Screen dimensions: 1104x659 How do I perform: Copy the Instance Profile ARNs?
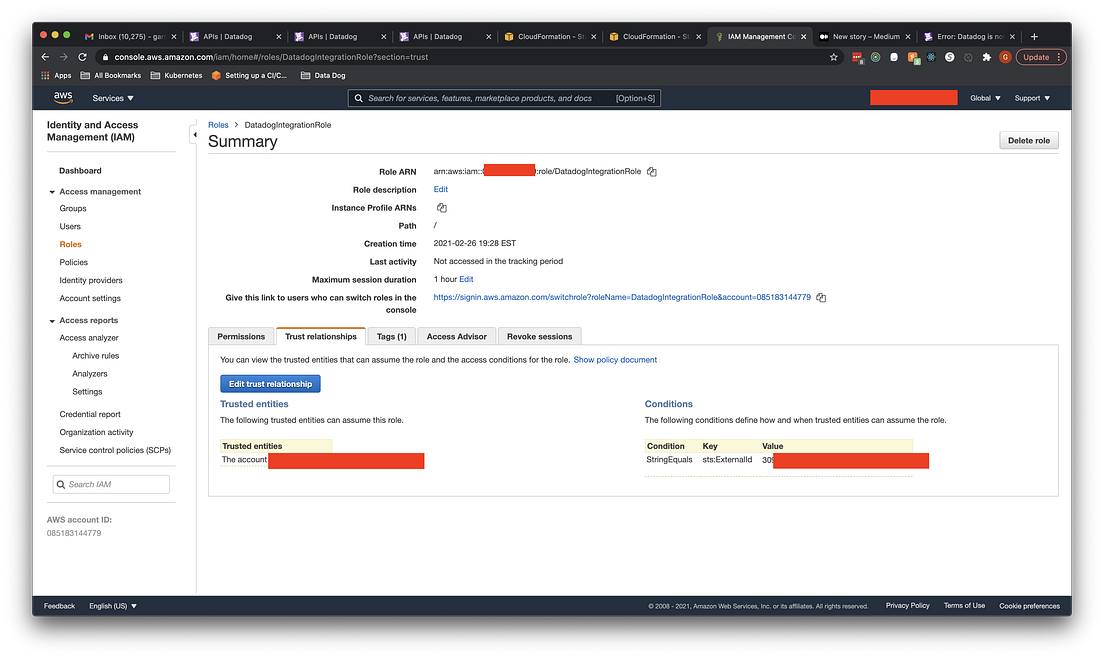click(x=441, y=207)
